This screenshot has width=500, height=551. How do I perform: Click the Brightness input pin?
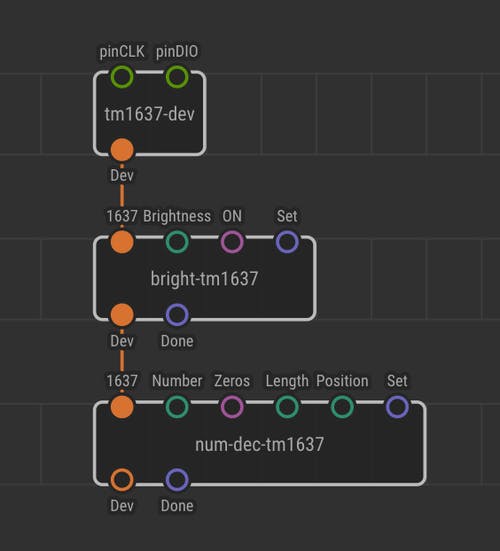[x=177, y=242]
